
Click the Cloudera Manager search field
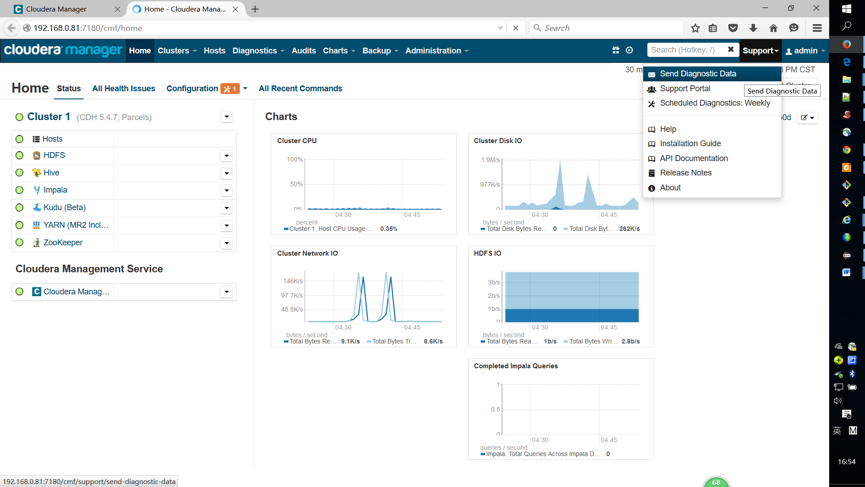(684, 50)
